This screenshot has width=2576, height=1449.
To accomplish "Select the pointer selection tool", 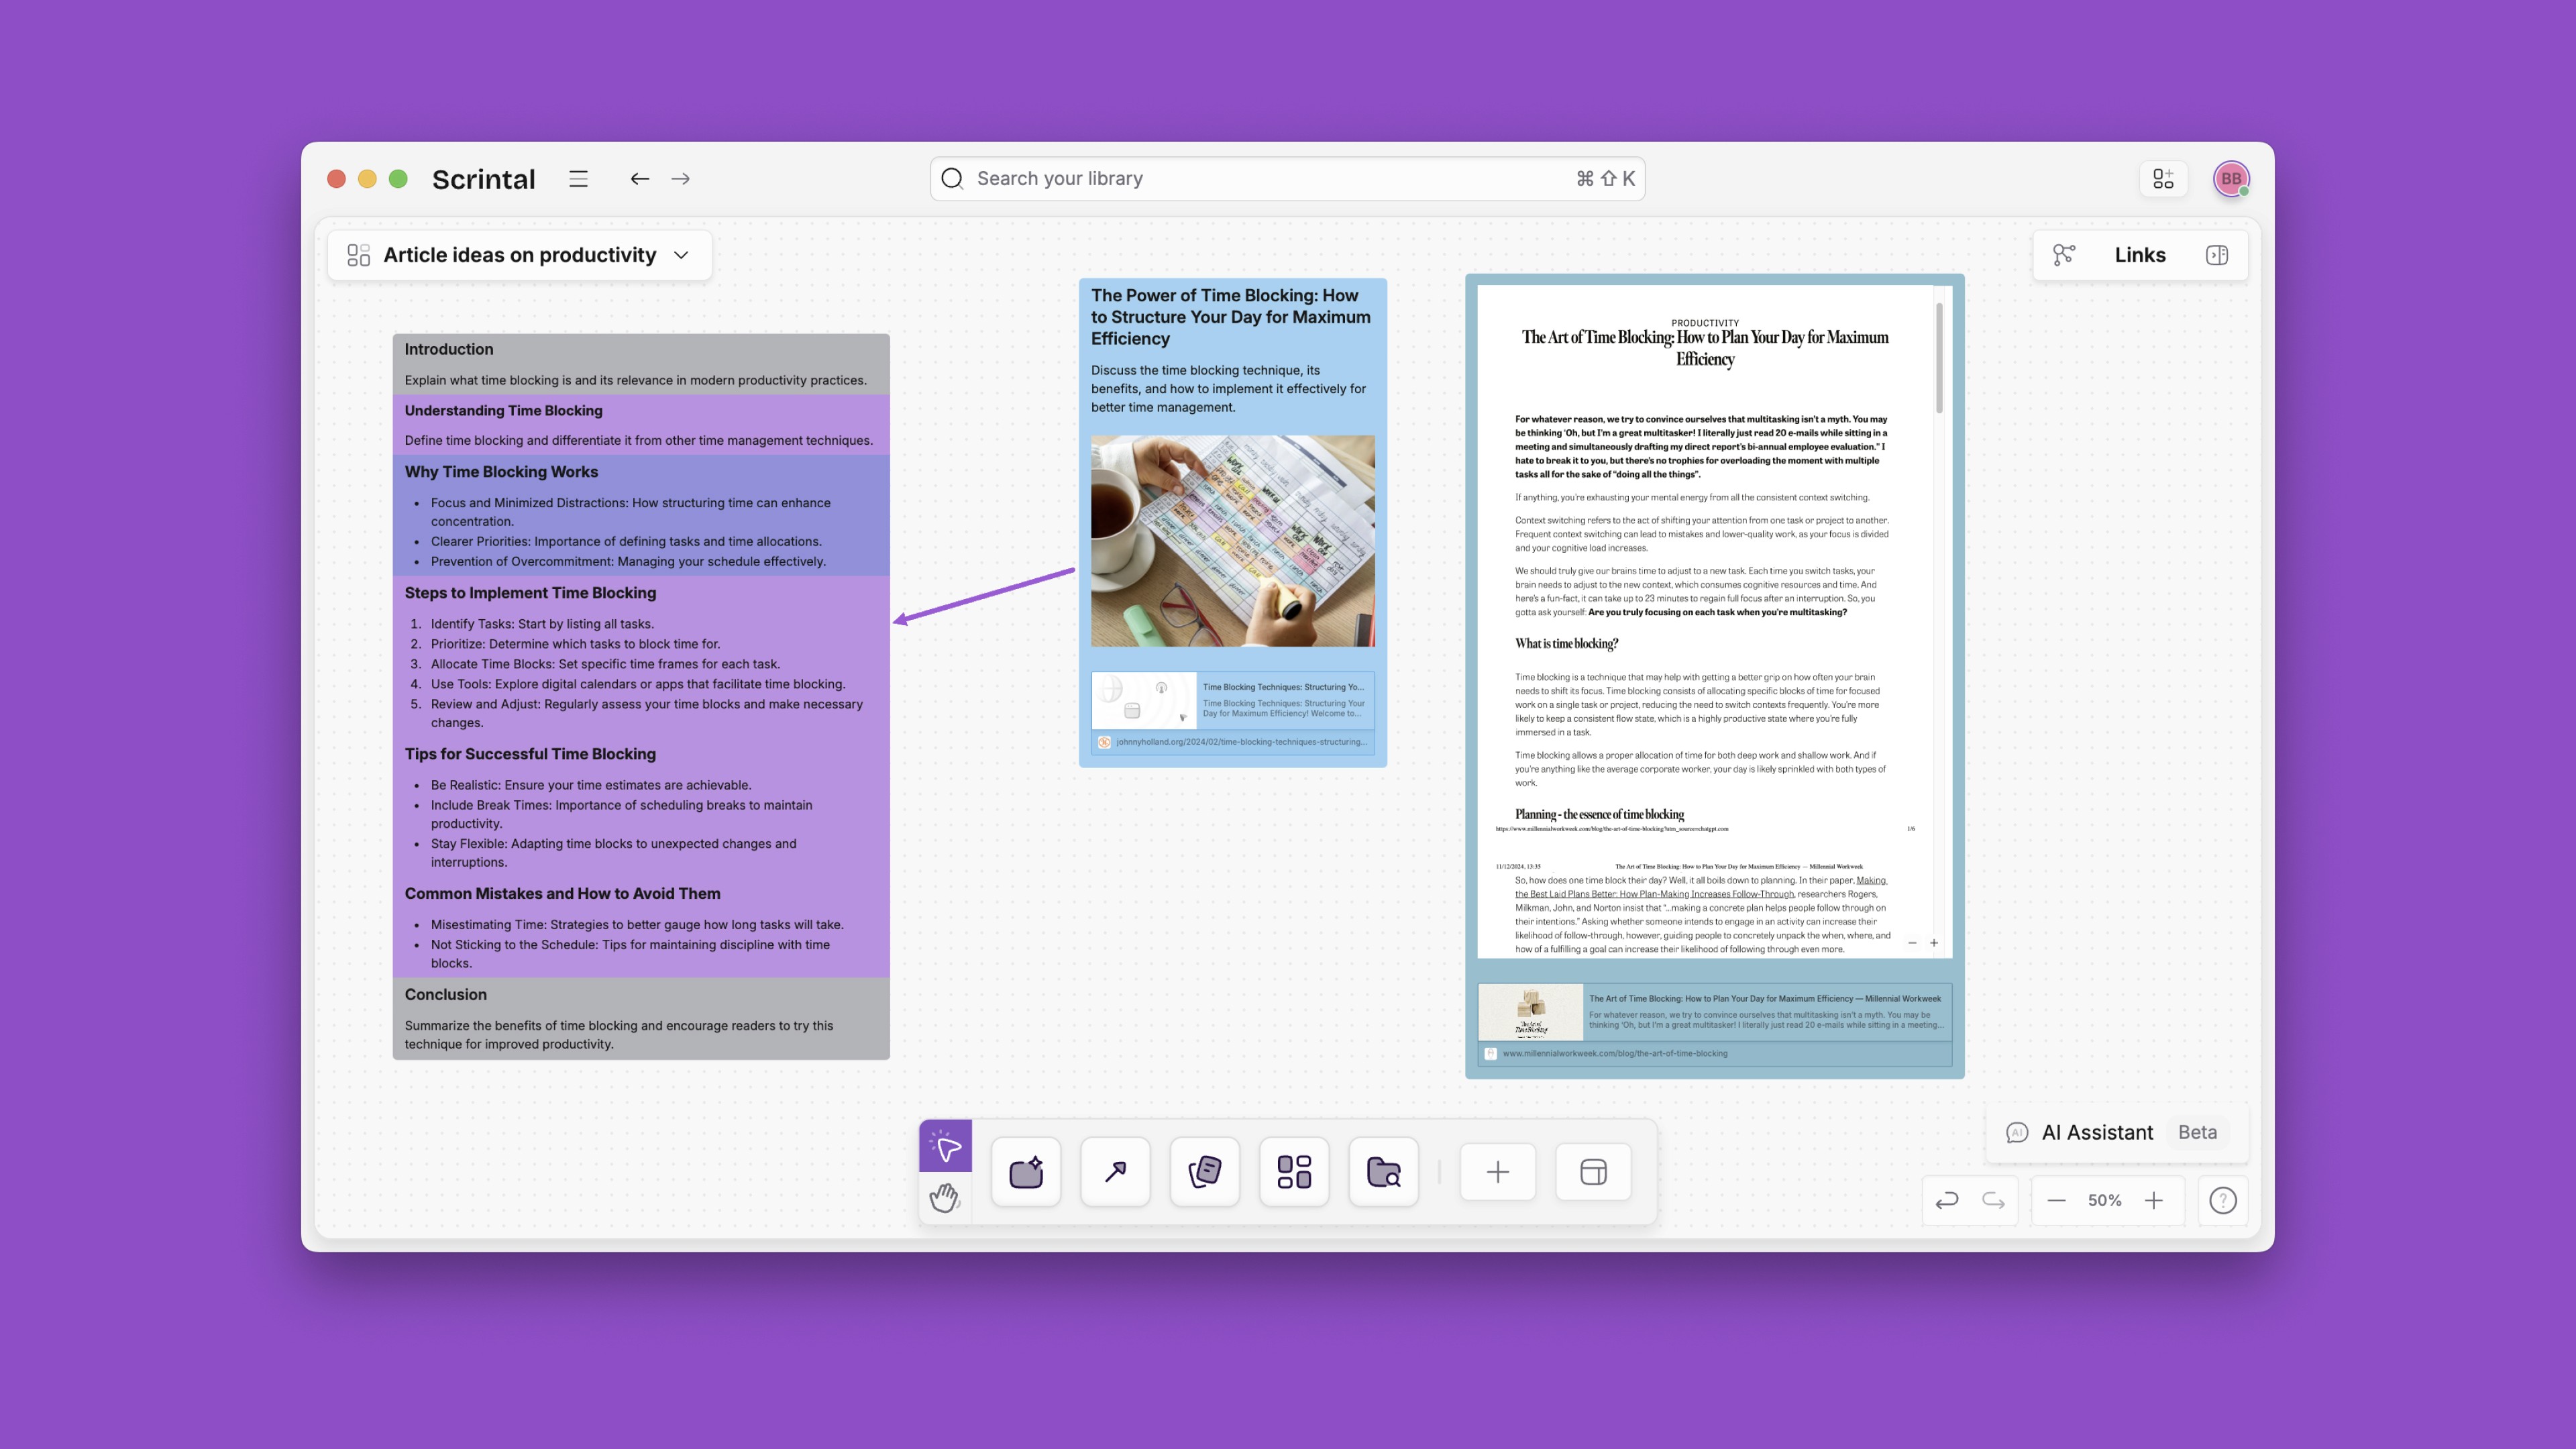I will point(945,1146).
